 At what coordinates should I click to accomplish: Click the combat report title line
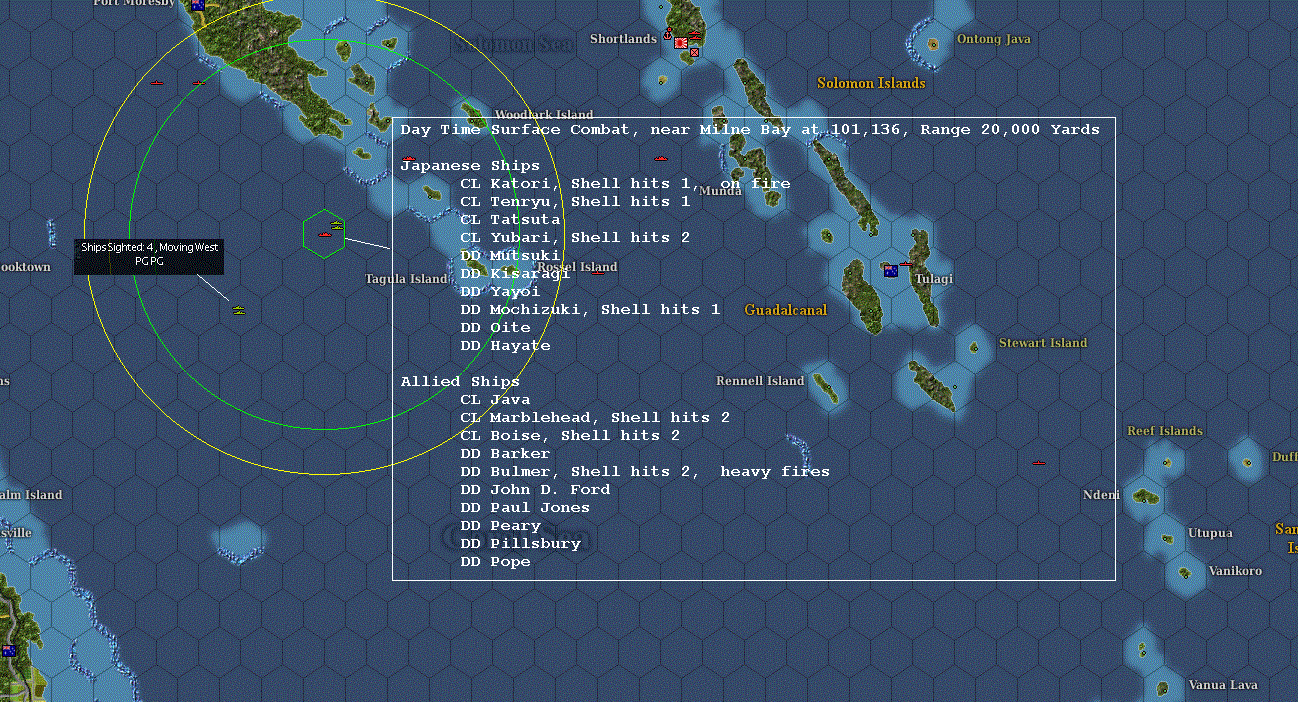[x=750, y=130]
